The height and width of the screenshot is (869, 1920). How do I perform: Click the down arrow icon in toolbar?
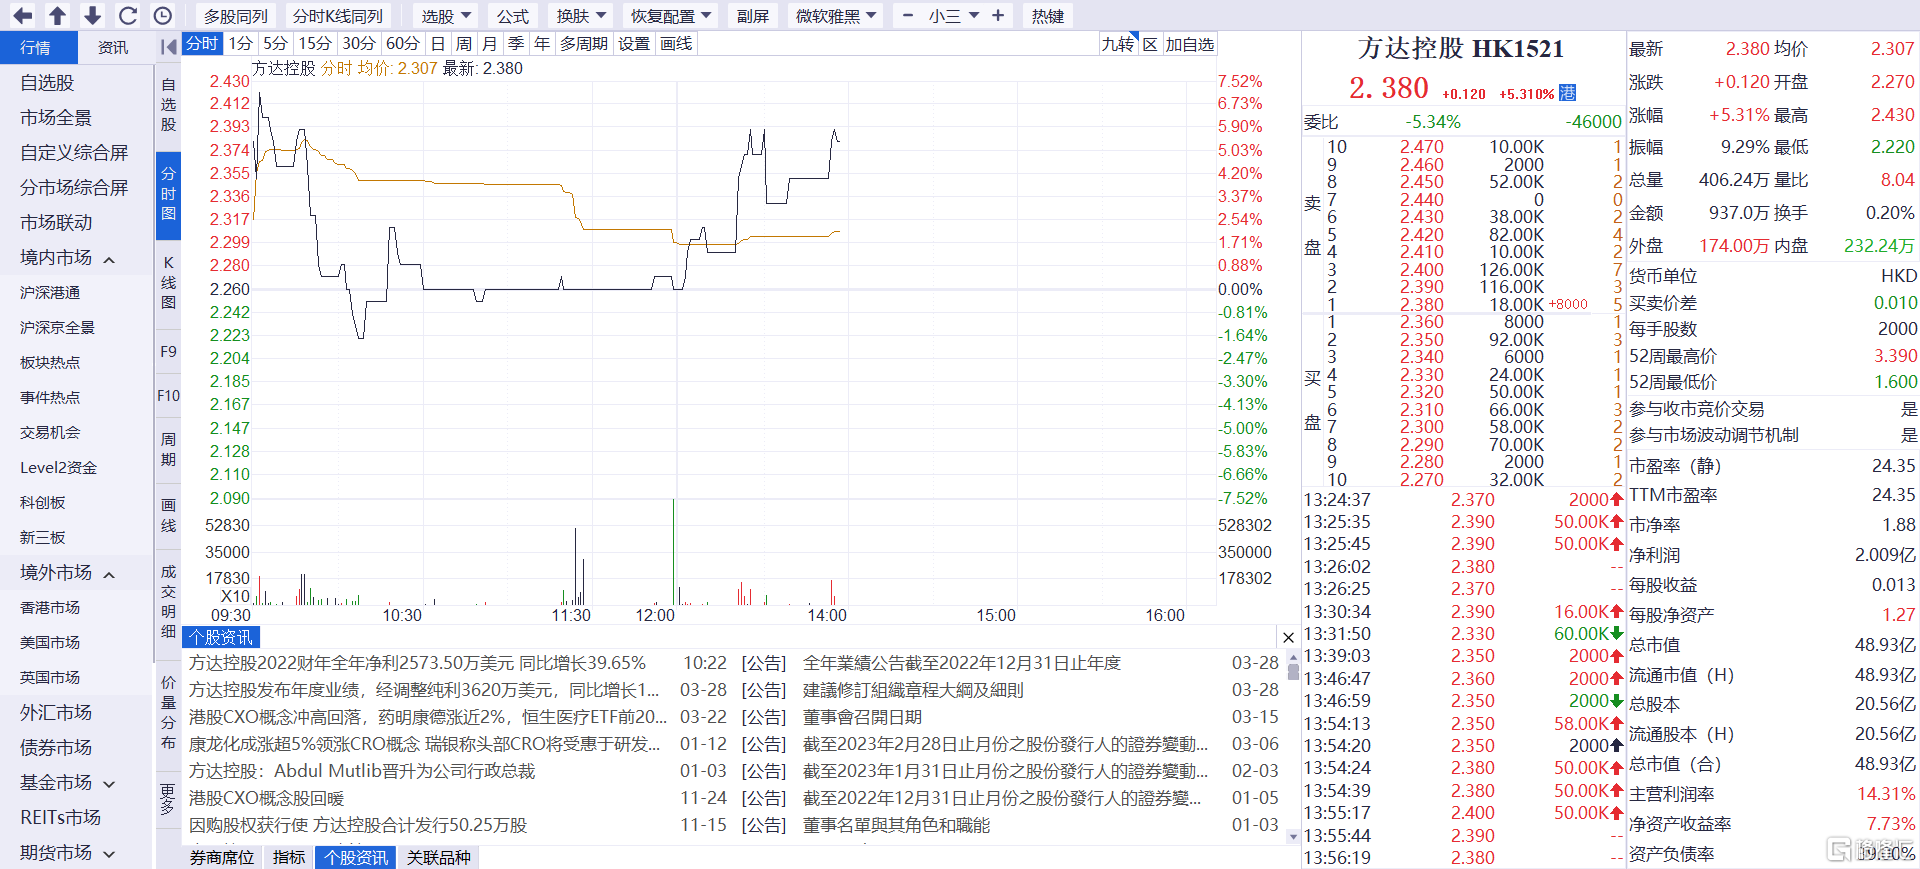coord(92,15)
